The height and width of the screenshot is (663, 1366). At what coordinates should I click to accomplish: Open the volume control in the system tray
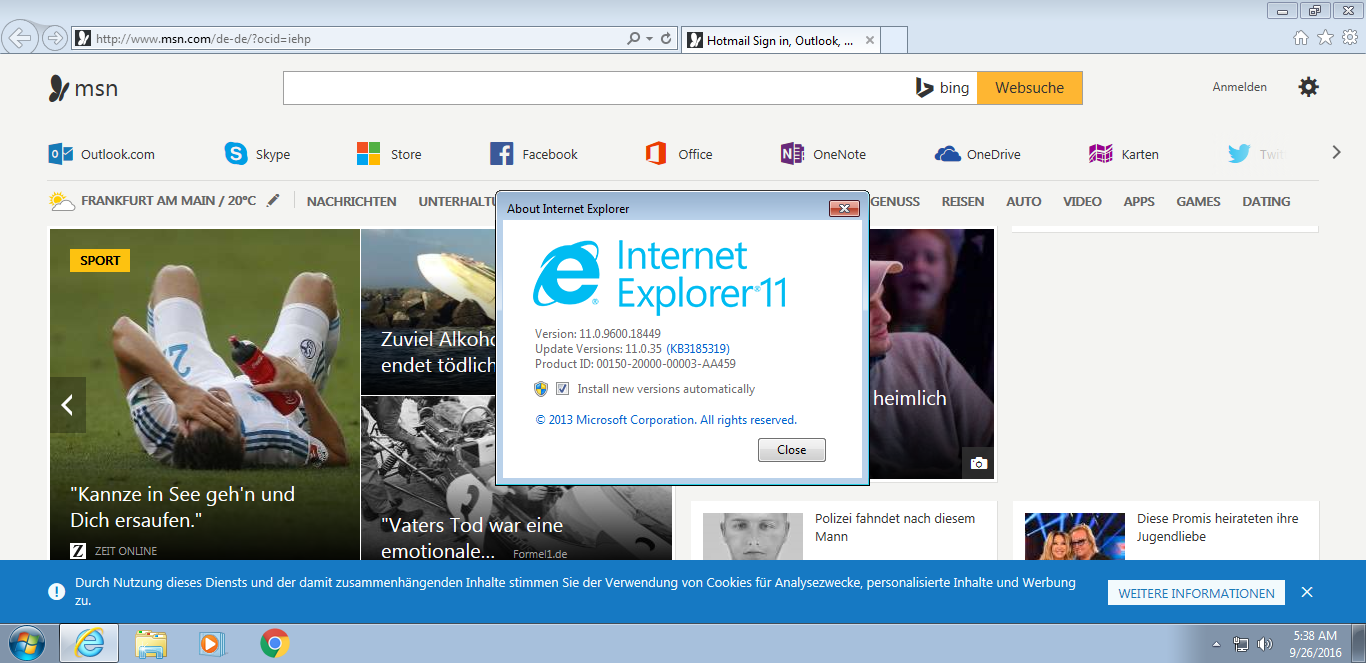point(1265,643)
